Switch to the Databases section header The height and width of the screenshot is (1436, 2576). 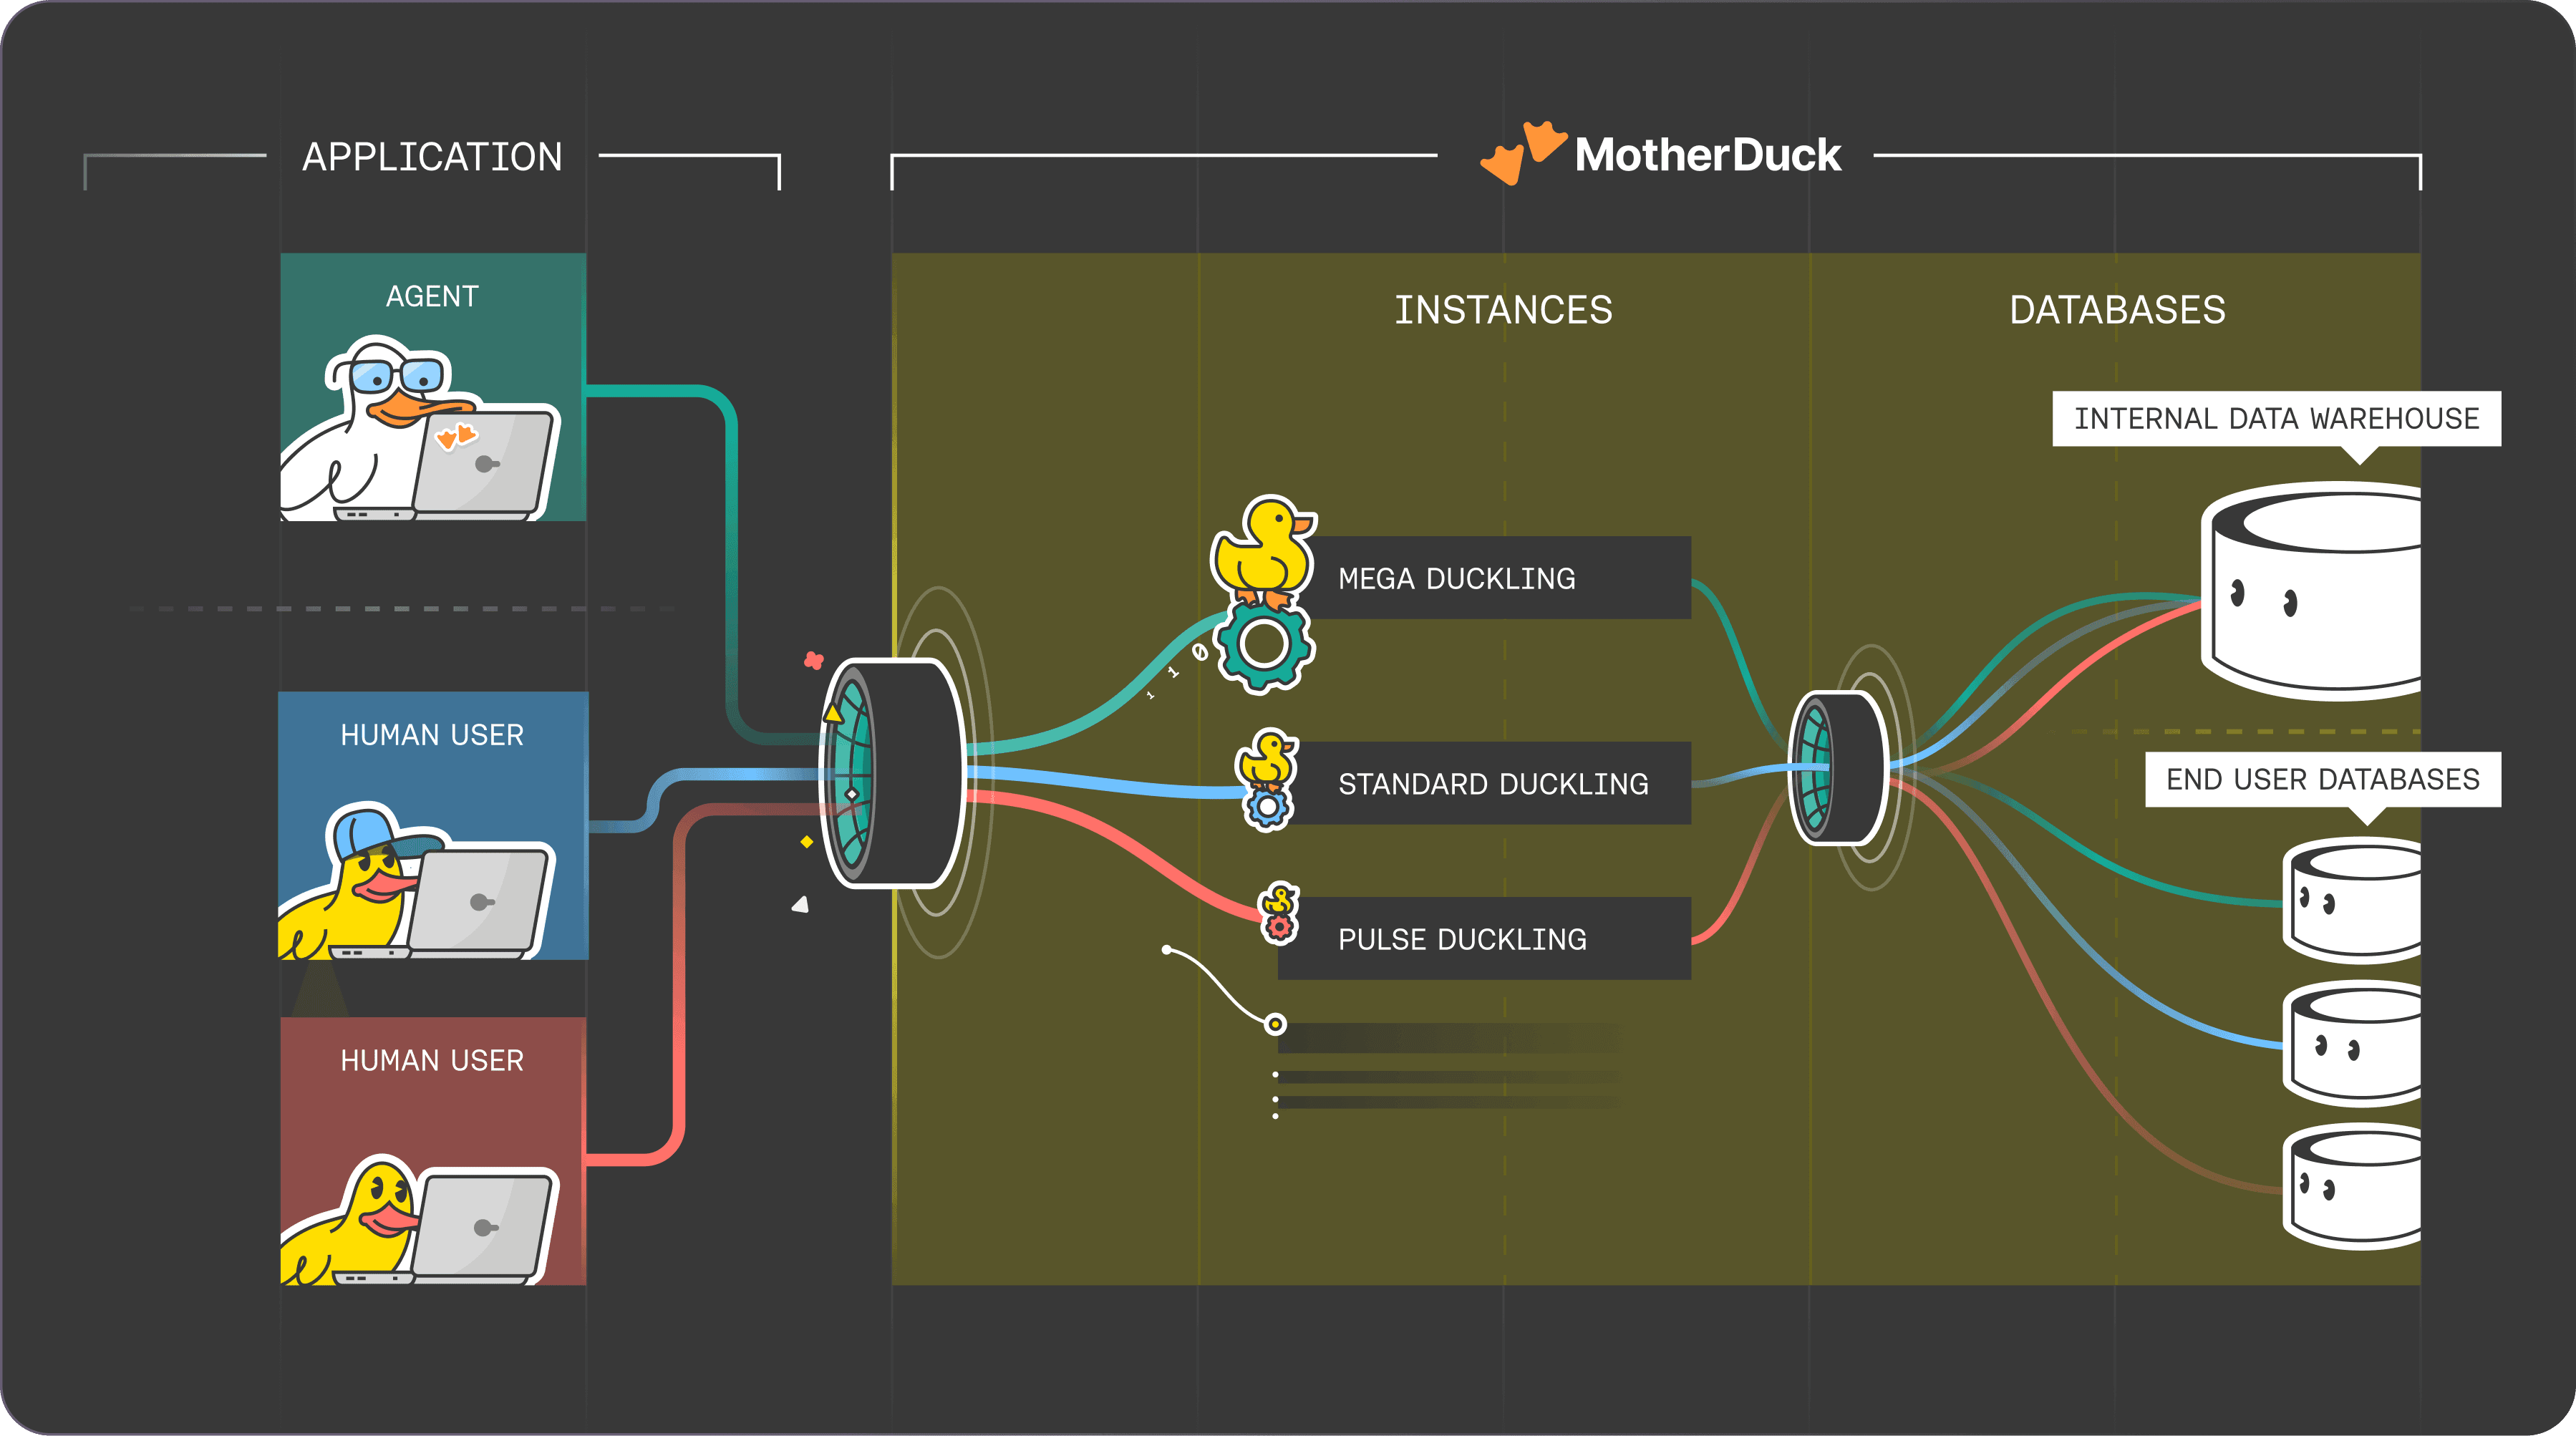click(2117, 310)
